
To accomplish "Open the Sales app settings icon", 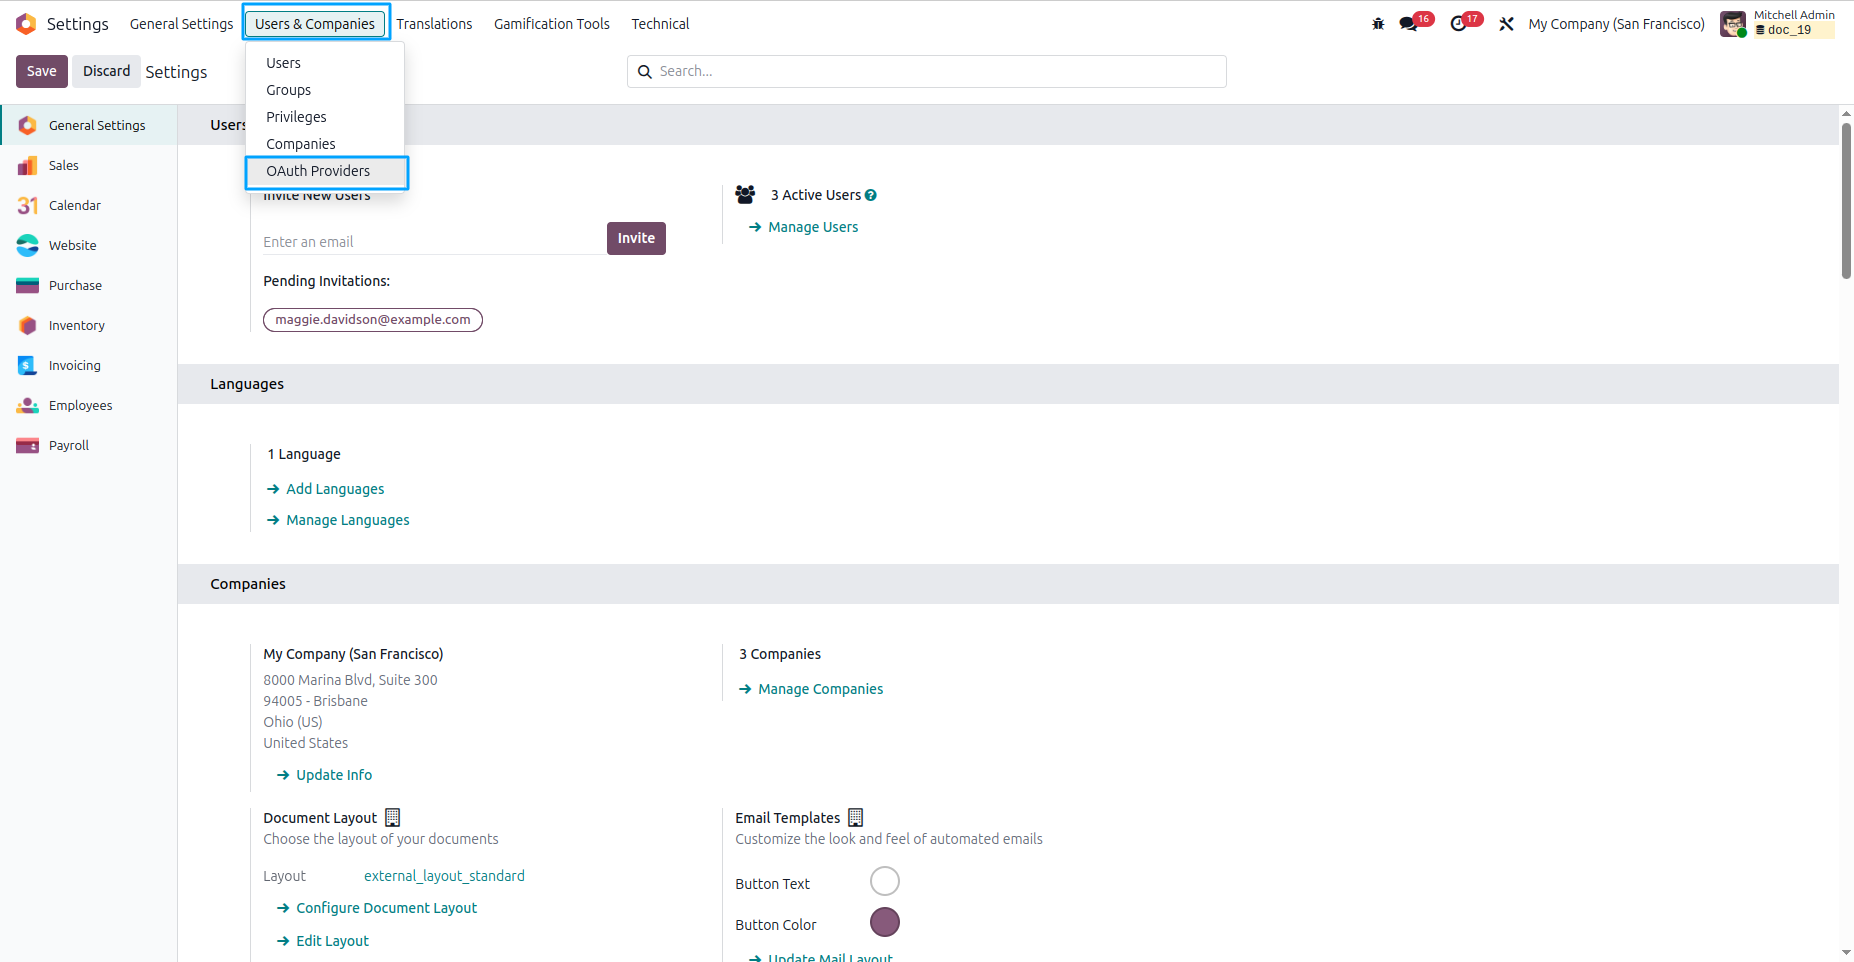I will tap(28, 165).
